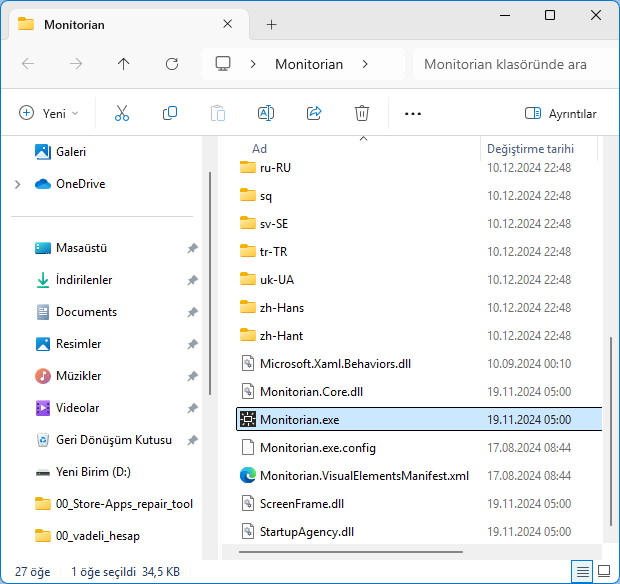Click the Monitorian.exe application icon
Viewport: 620px width, 584px height.
[x=248, y=420]
